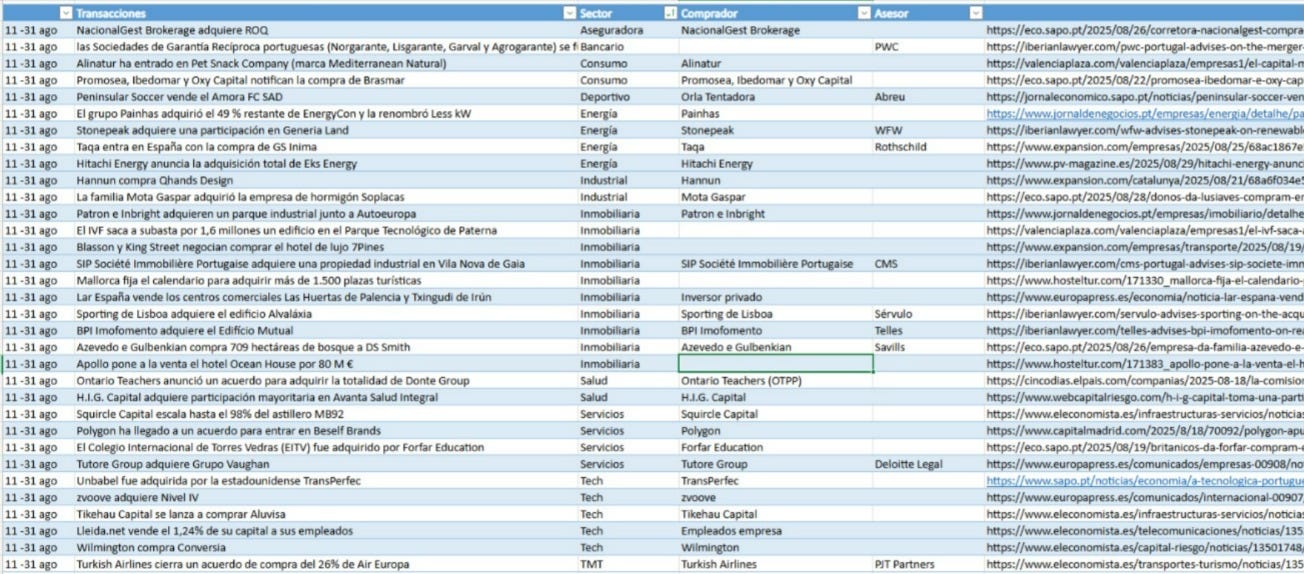Select the 'Taqa' comprador cell
The image size is (1304, 574).
[775, 147]
